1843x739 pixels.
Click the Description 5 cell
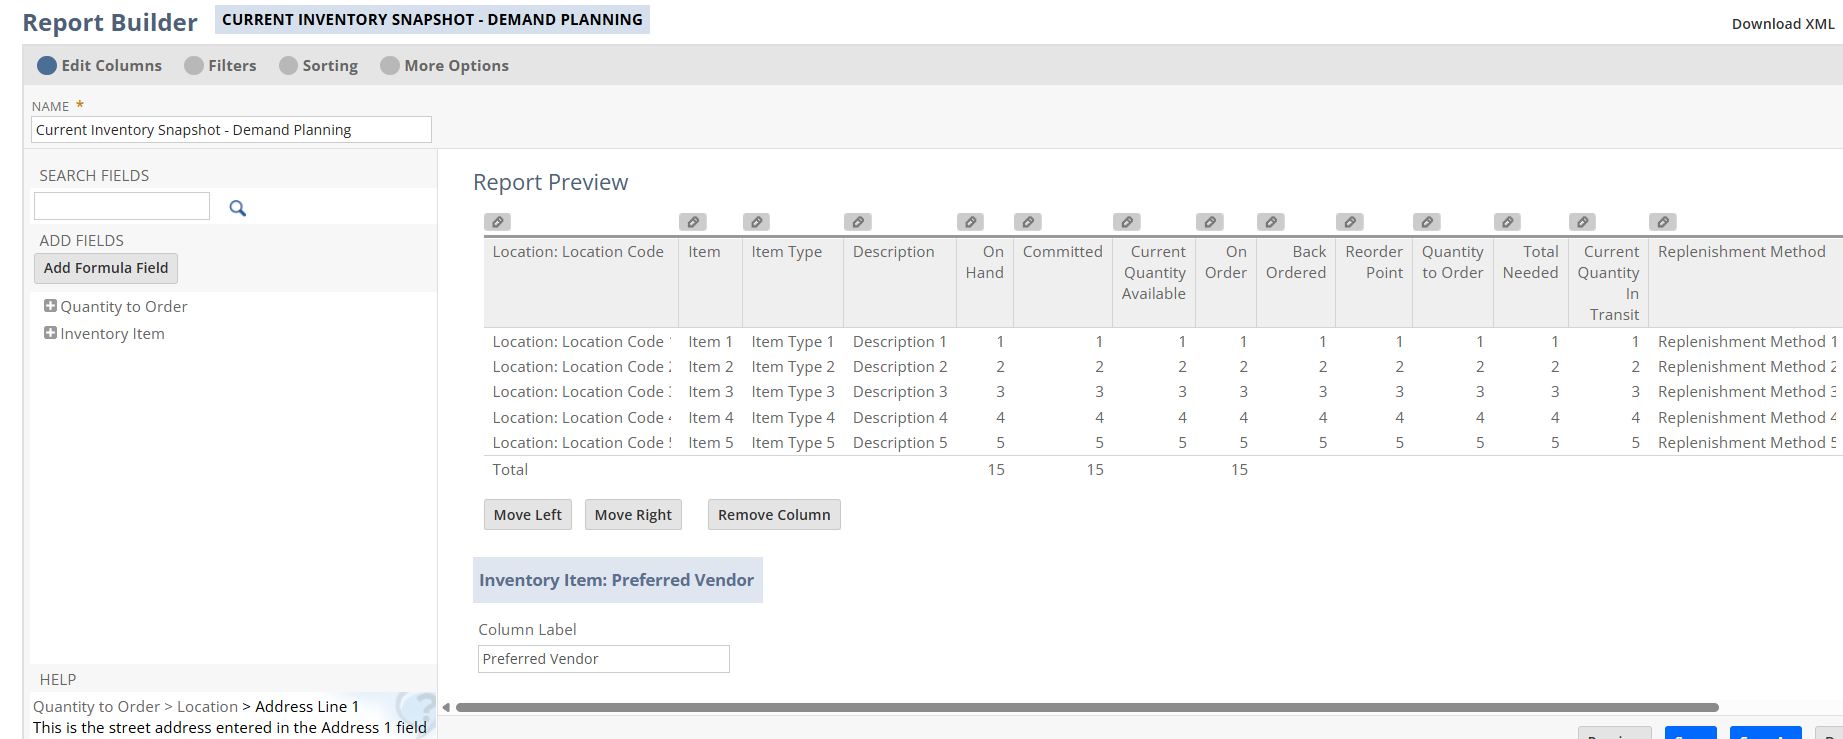click(900, 443)
